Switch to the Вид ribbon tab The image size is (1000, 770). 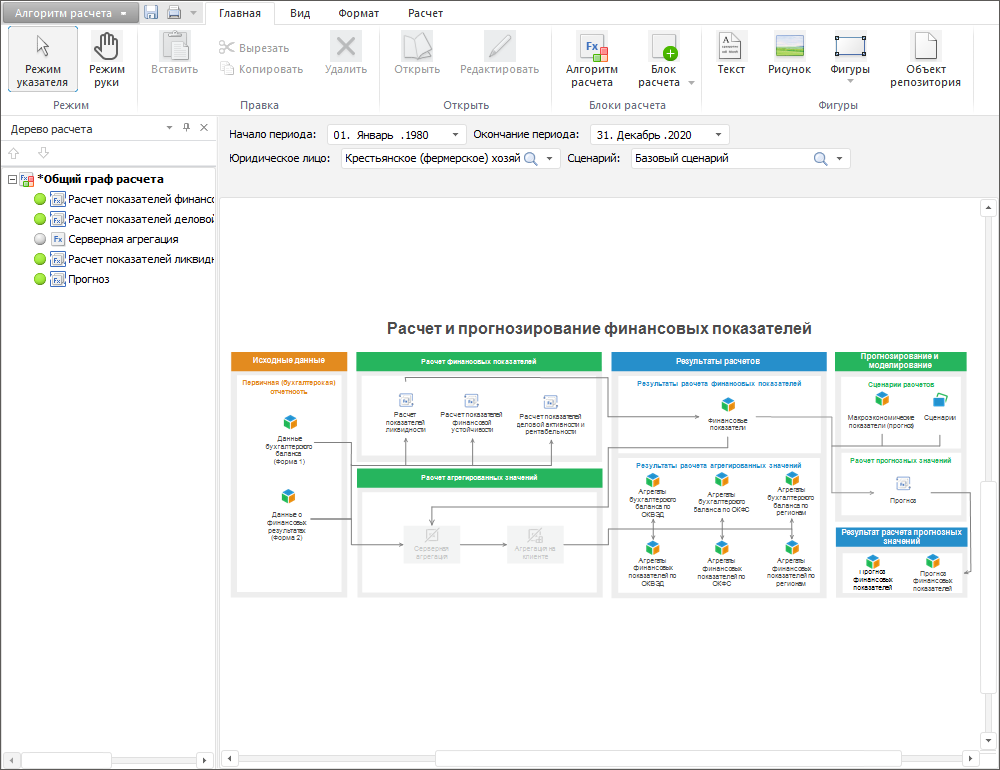pyautogui.click(x=300, y=13)
